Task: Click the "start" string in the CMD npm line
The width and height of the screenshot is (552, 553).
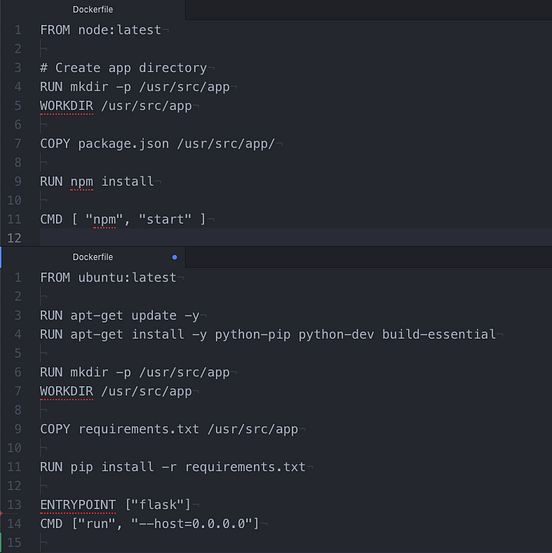Action: [x=165, y=219]
